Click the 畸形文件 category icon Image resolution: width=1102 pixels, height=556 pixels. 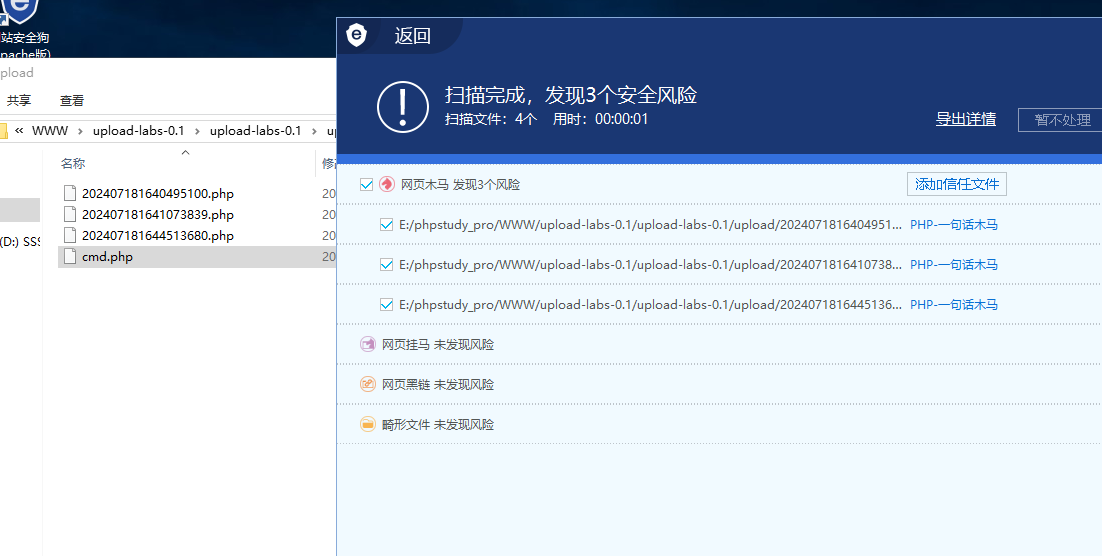(x=368, y=424)
